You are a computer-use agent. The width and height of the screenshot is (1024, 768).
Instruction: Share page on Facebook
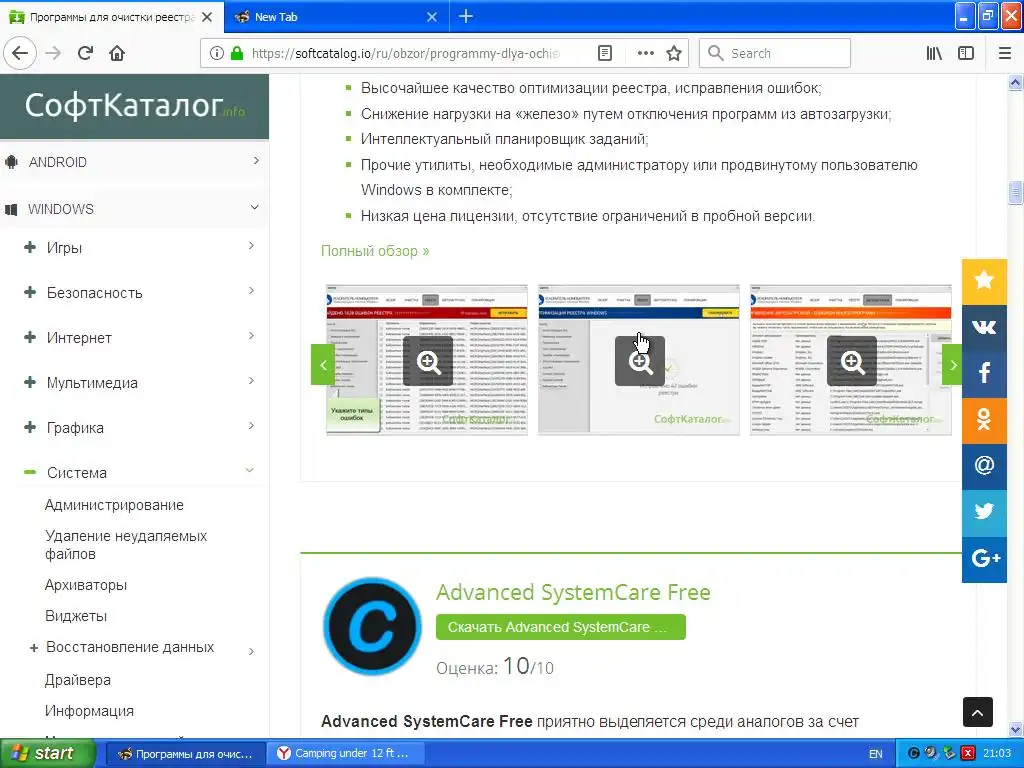click(984, 374)
